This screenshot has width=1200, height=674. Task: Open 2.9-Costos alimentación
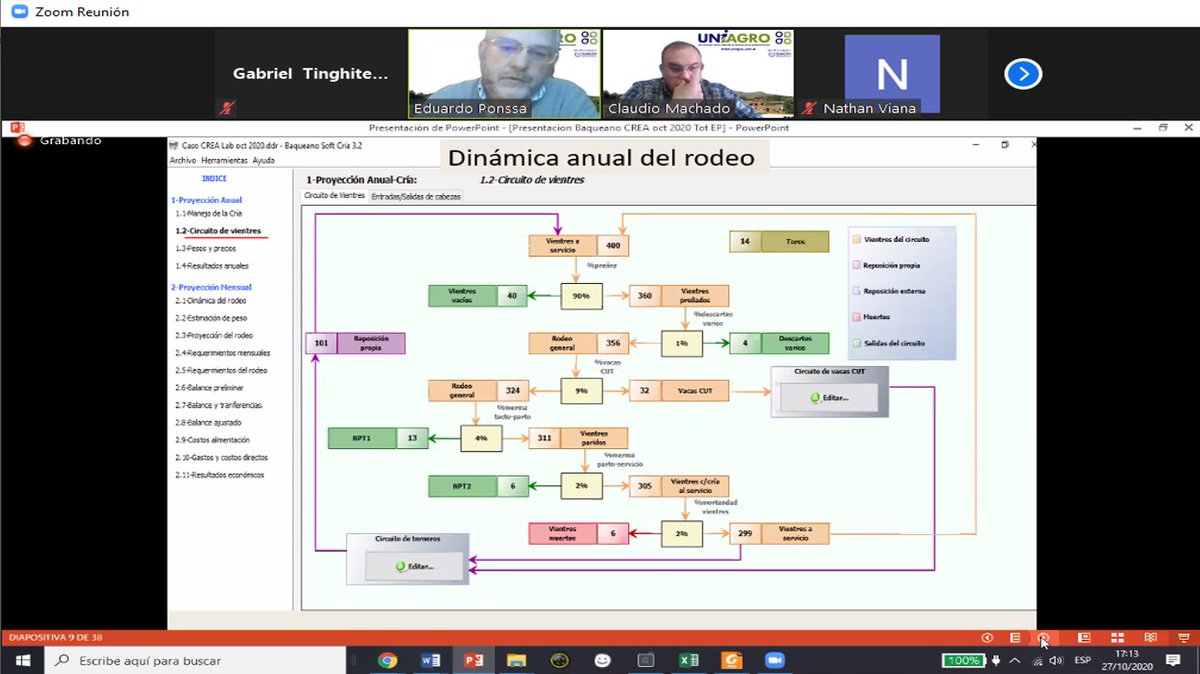click(x=212, y=440)
